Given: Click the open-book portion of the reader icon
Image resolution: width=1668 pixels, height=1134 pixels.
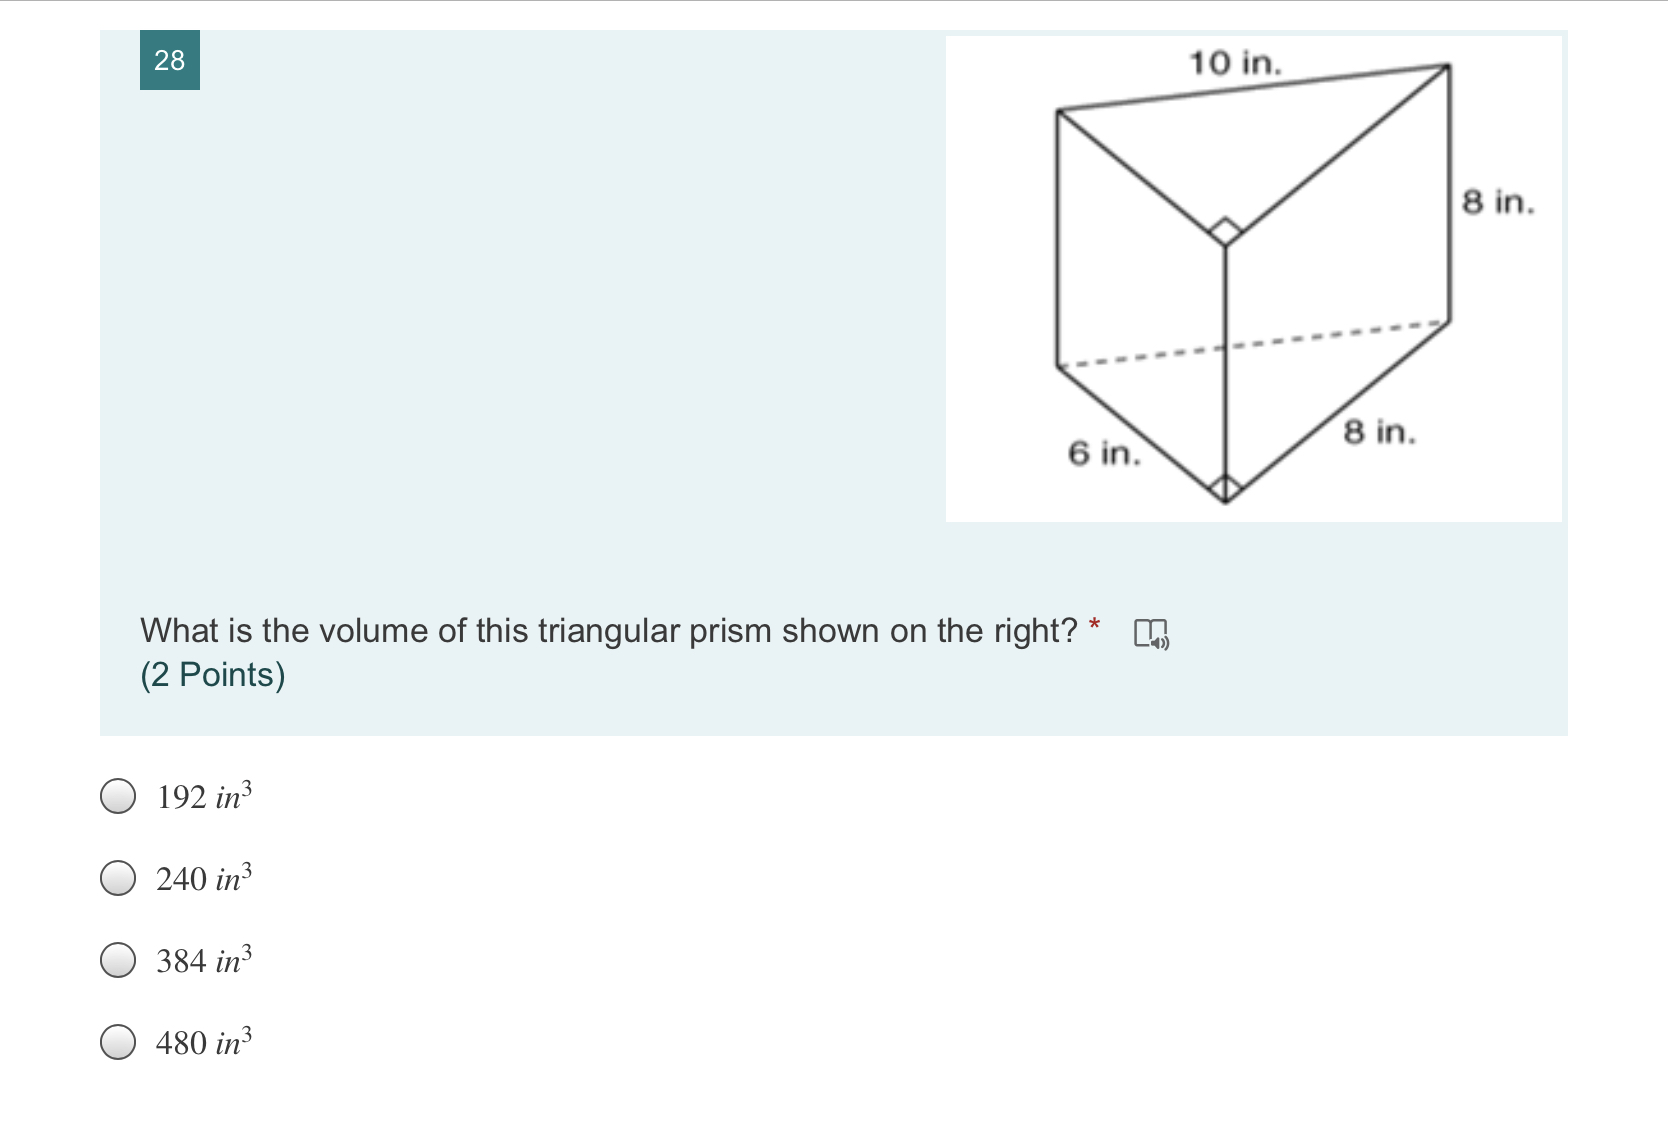Looking at the screenshot, I should pos(1144,628).
